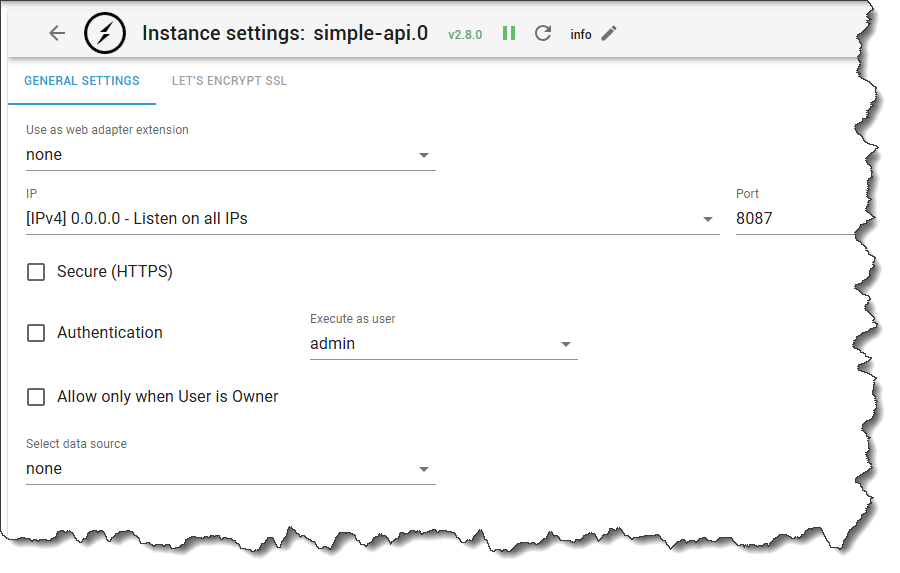The height and width of the screenshot is (573, 900).
Task: Click the Instance settings title text
Action: click(285, 33)
